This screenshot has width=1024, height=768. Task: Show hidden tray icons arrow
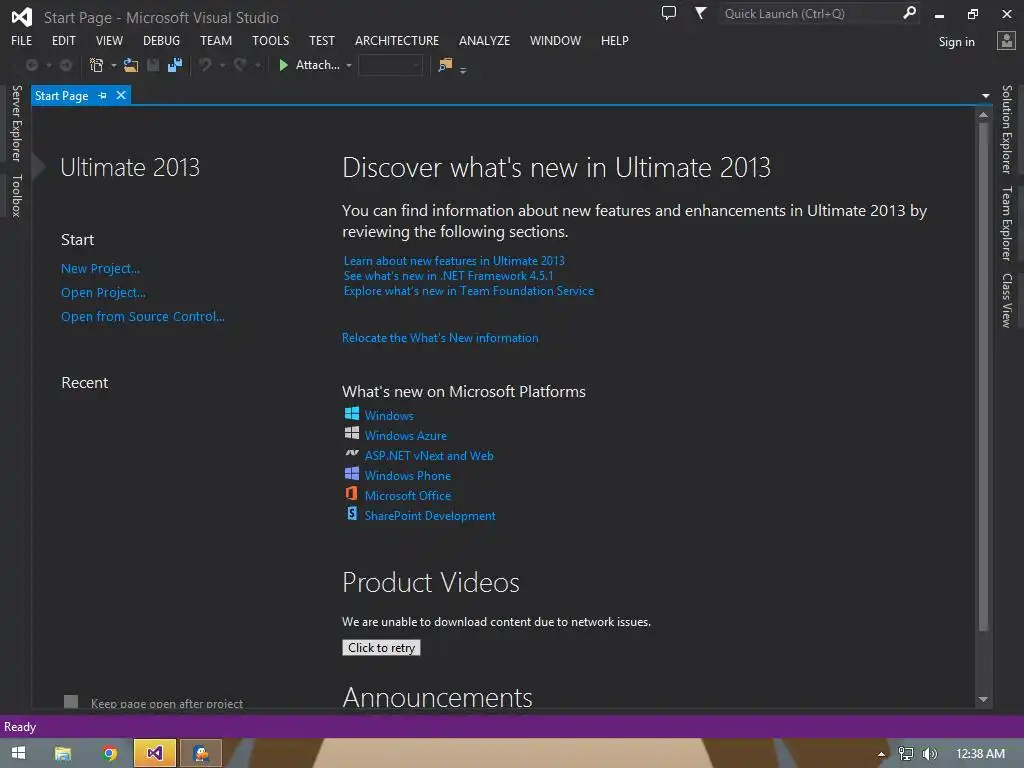click(882, 754)
